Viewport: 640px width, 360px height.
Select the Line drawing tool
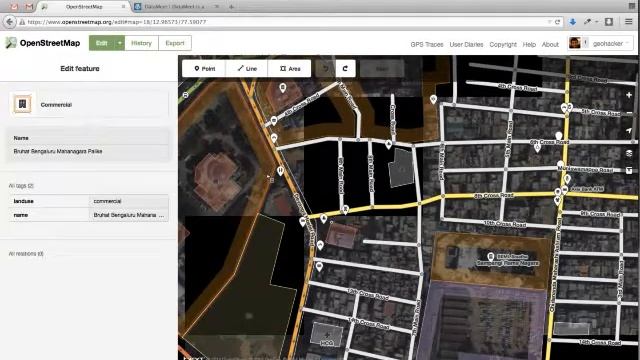(x=247, y=69)
